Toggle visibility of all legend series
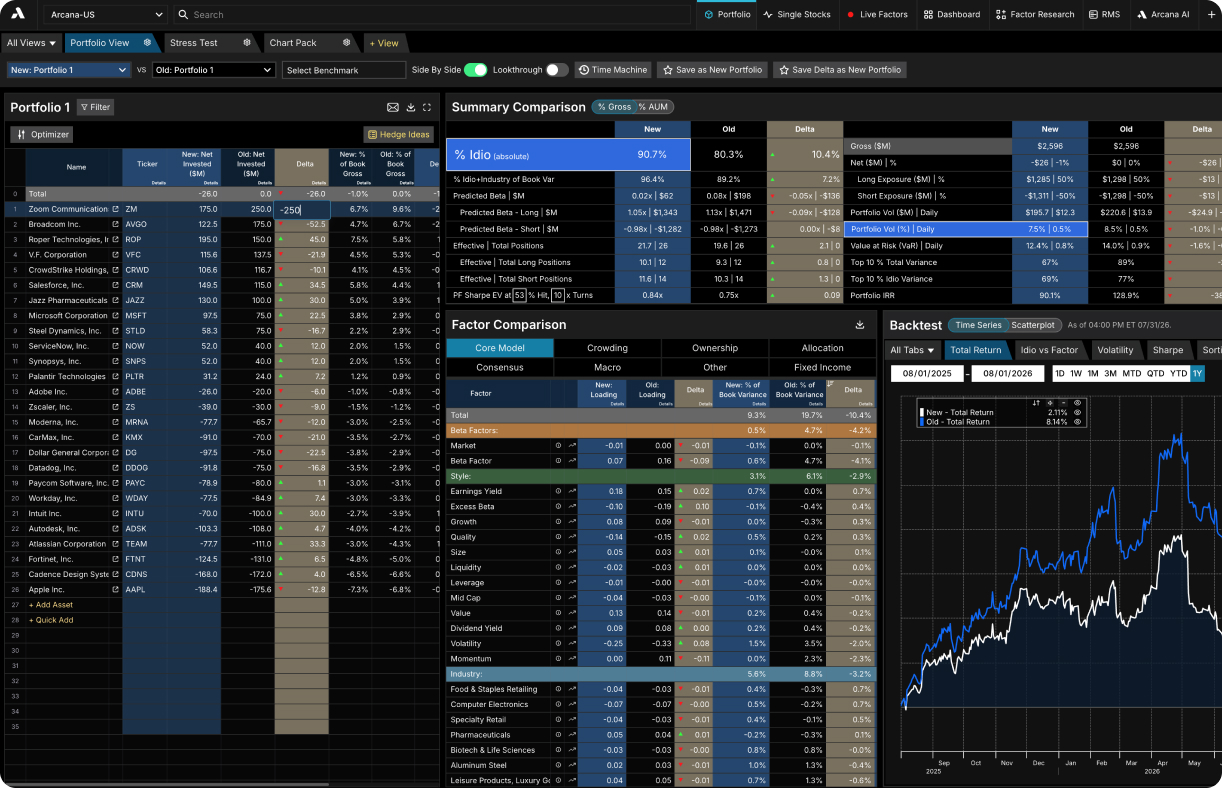Viewport: 1222px width, 788px height. click(x=1078, y=403)
